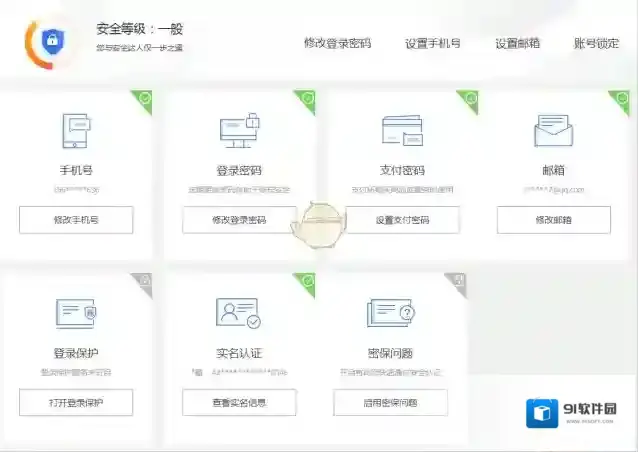
Task: Click the payment password card icon
Action: (x=402, y=131)
